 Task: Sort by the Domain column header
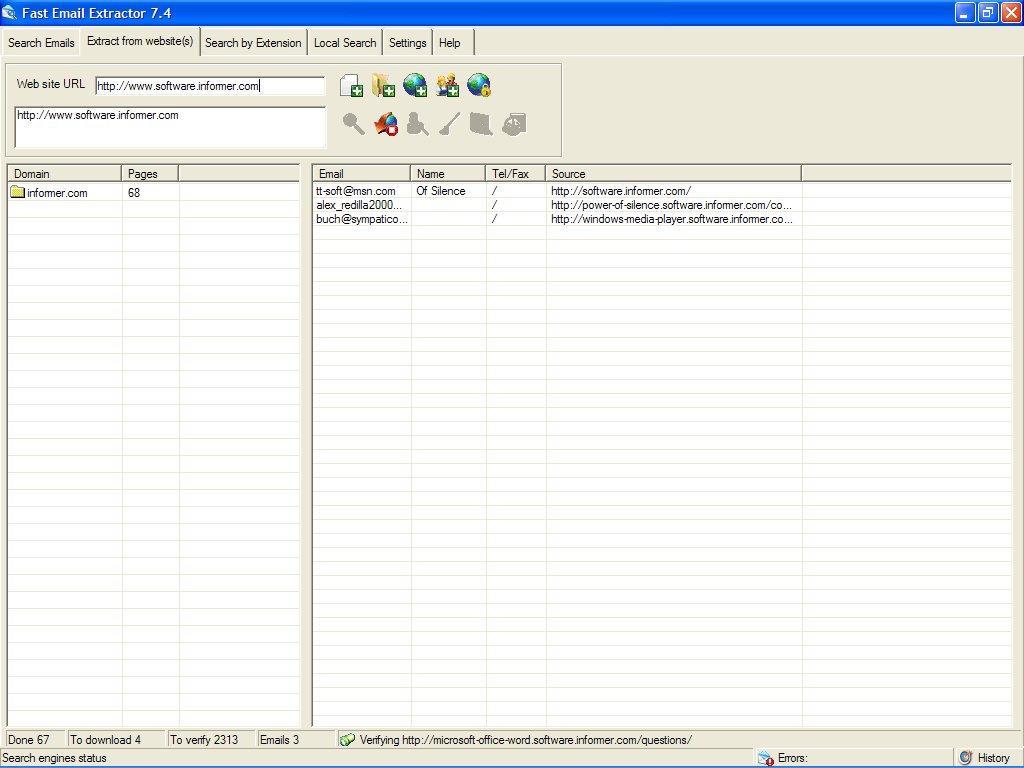tap(65, 174)
